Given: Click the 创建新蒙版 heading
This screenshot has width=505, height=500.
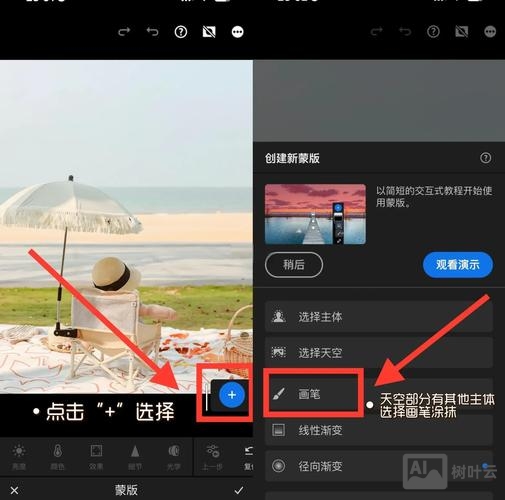Looking at the screenshot, I should 292,158.
